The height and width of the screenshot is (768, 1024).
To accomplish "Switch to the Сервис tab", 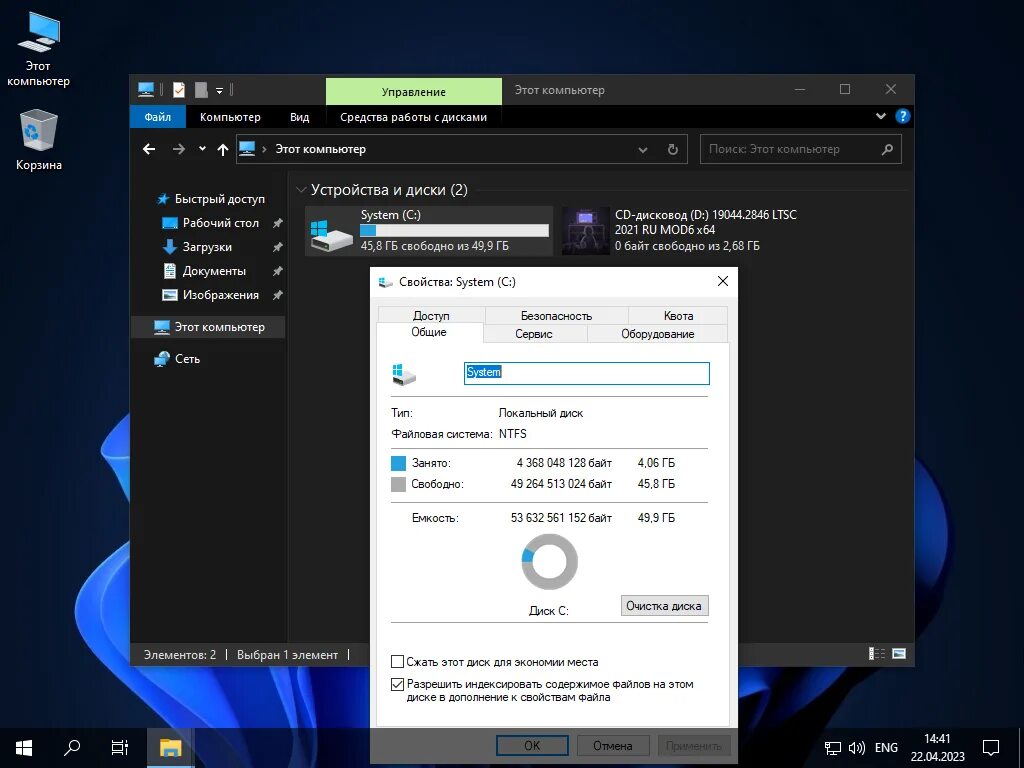I will [x=534, y=334].
